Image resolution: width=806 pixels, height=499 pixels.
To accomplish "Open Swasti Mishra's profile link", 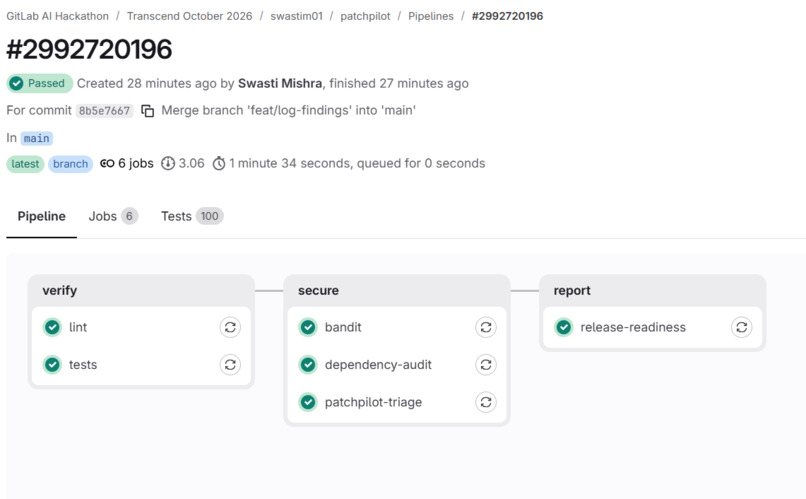I will coord(280,83).
